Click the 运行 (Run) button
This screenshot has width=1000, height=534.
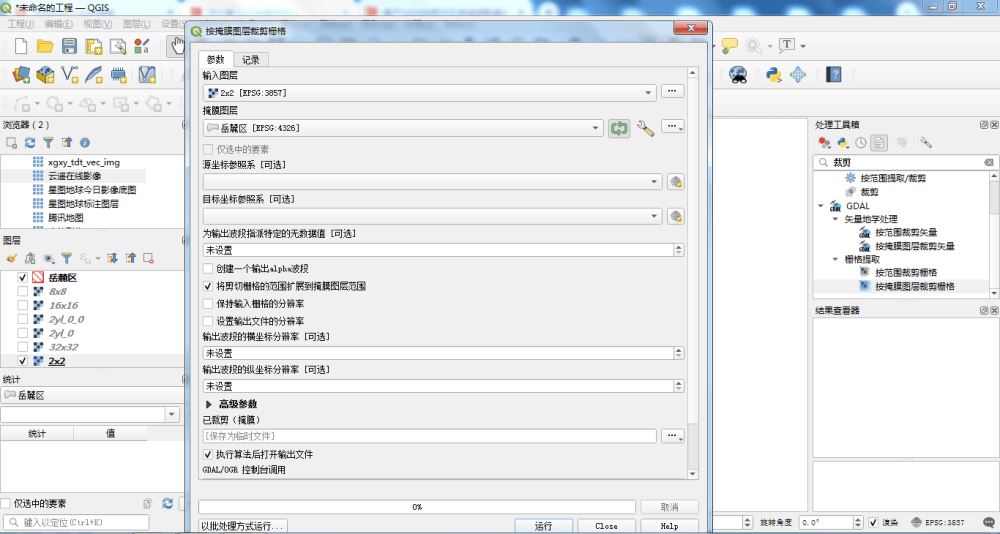coord(543,525)
